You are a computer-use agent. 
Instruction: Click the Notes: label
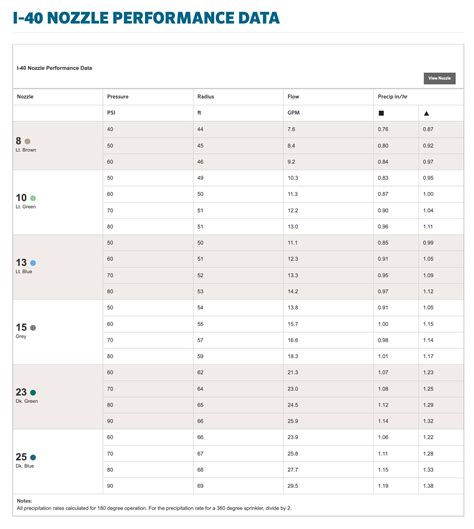coord(24,501)
